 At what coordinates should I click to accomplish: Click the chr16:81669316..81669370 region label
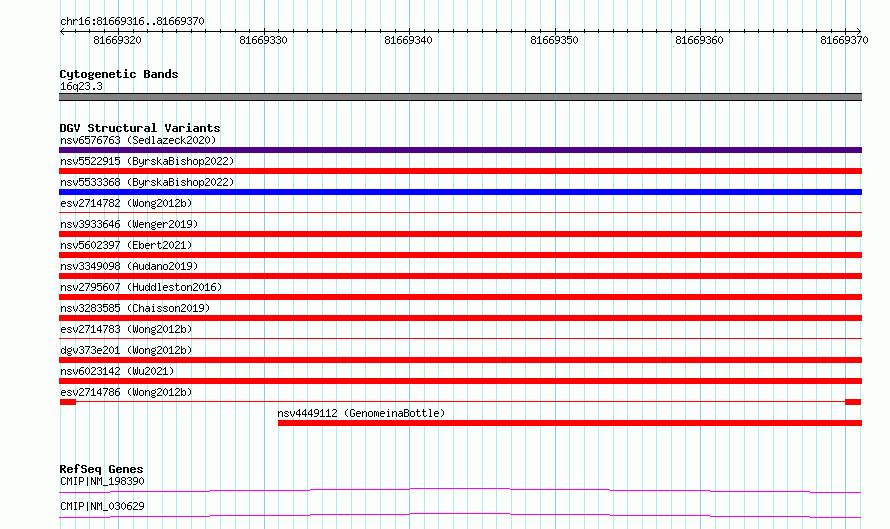(132, 21)
